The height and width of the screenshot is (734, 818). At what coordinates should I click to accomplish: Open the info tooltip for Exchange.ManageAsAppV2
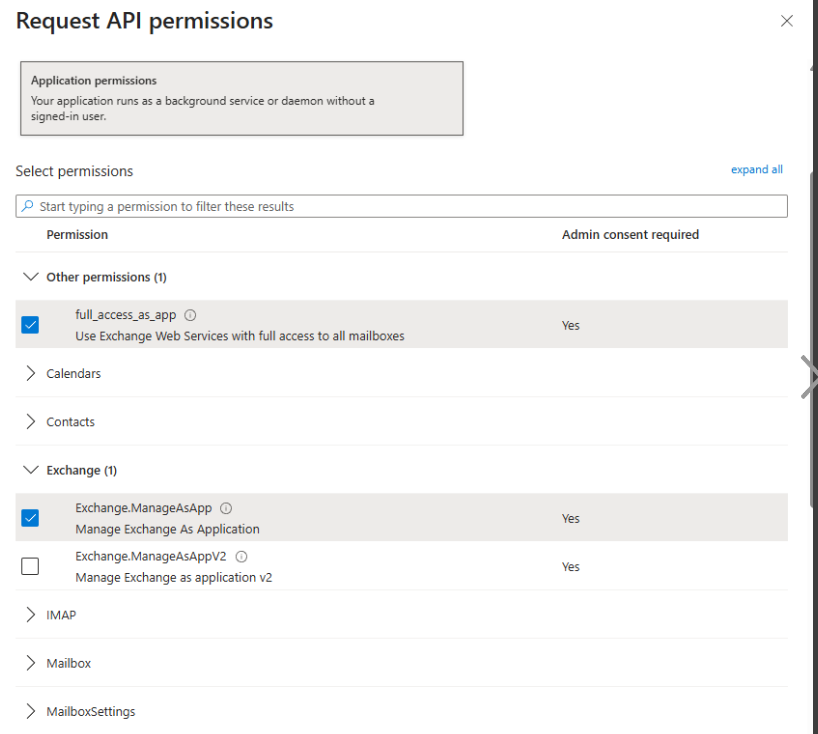pyautogui.click(x=240, y=556)
